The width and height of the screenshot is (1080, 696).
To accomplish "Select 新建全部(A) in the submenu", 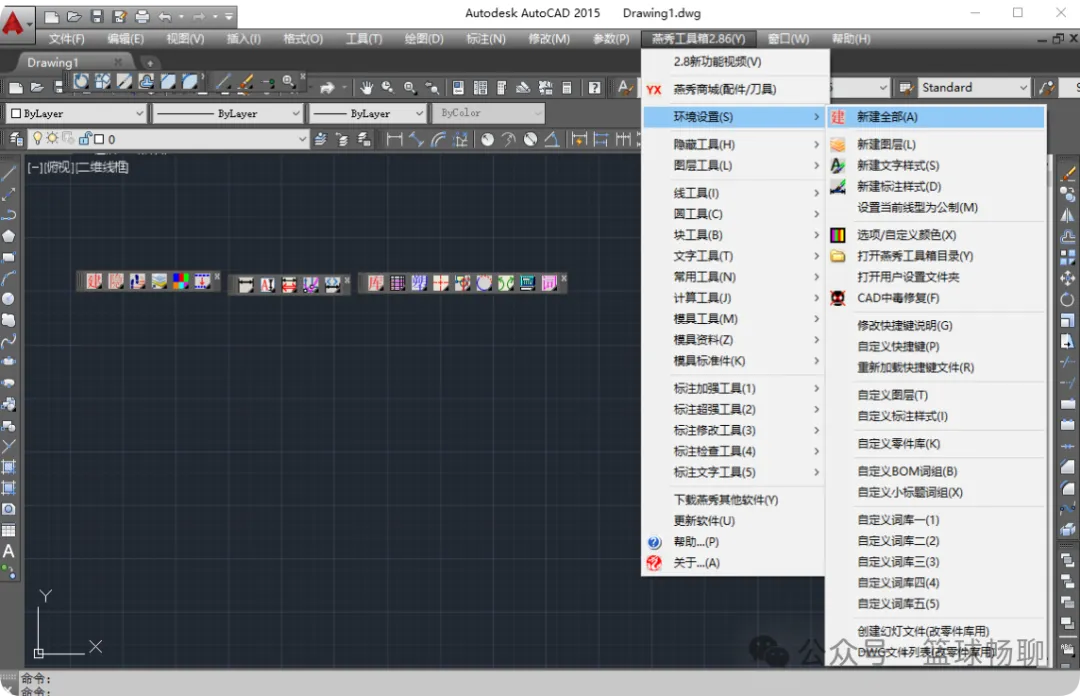I will (936, 117).
